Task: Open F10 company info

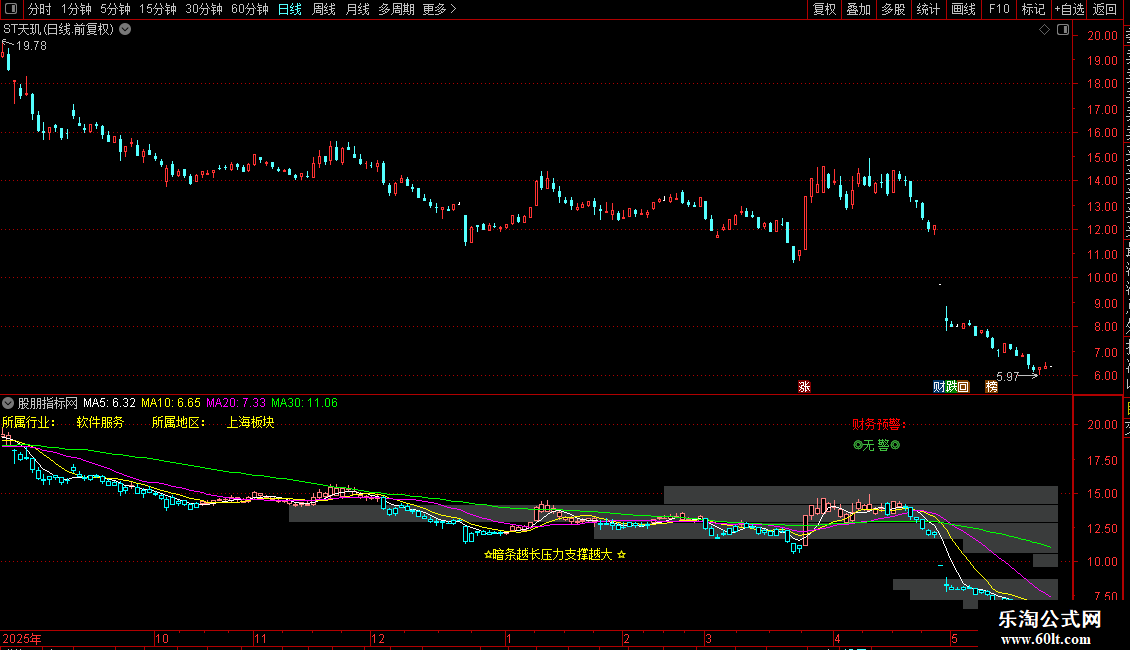Action: tap(999, 9)
